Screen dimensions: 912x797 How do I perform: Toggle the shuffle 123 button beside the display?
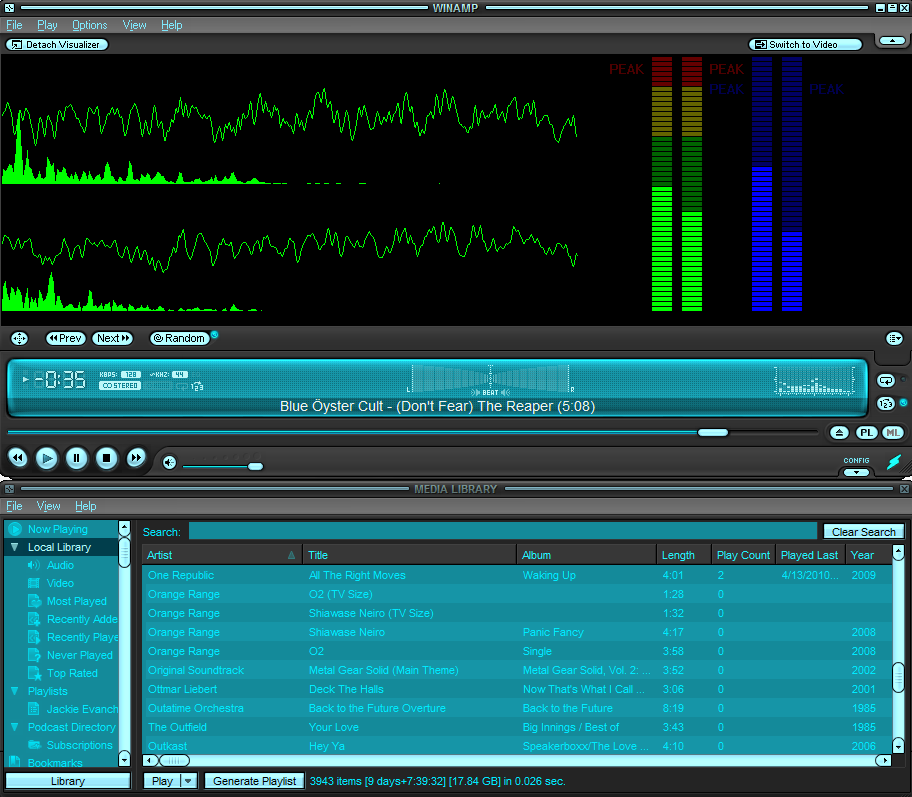(886, 403)
